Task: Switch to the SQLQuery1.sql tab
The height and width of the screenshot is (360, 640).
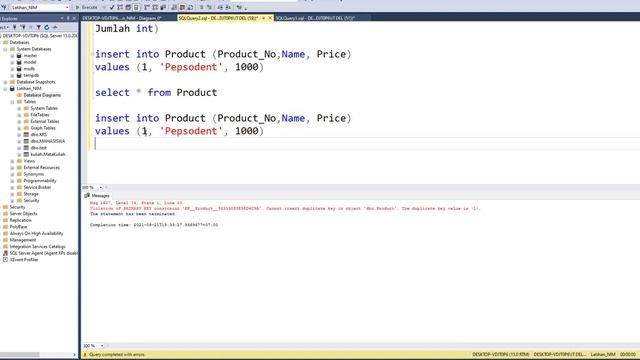Action: coord(315,18)
